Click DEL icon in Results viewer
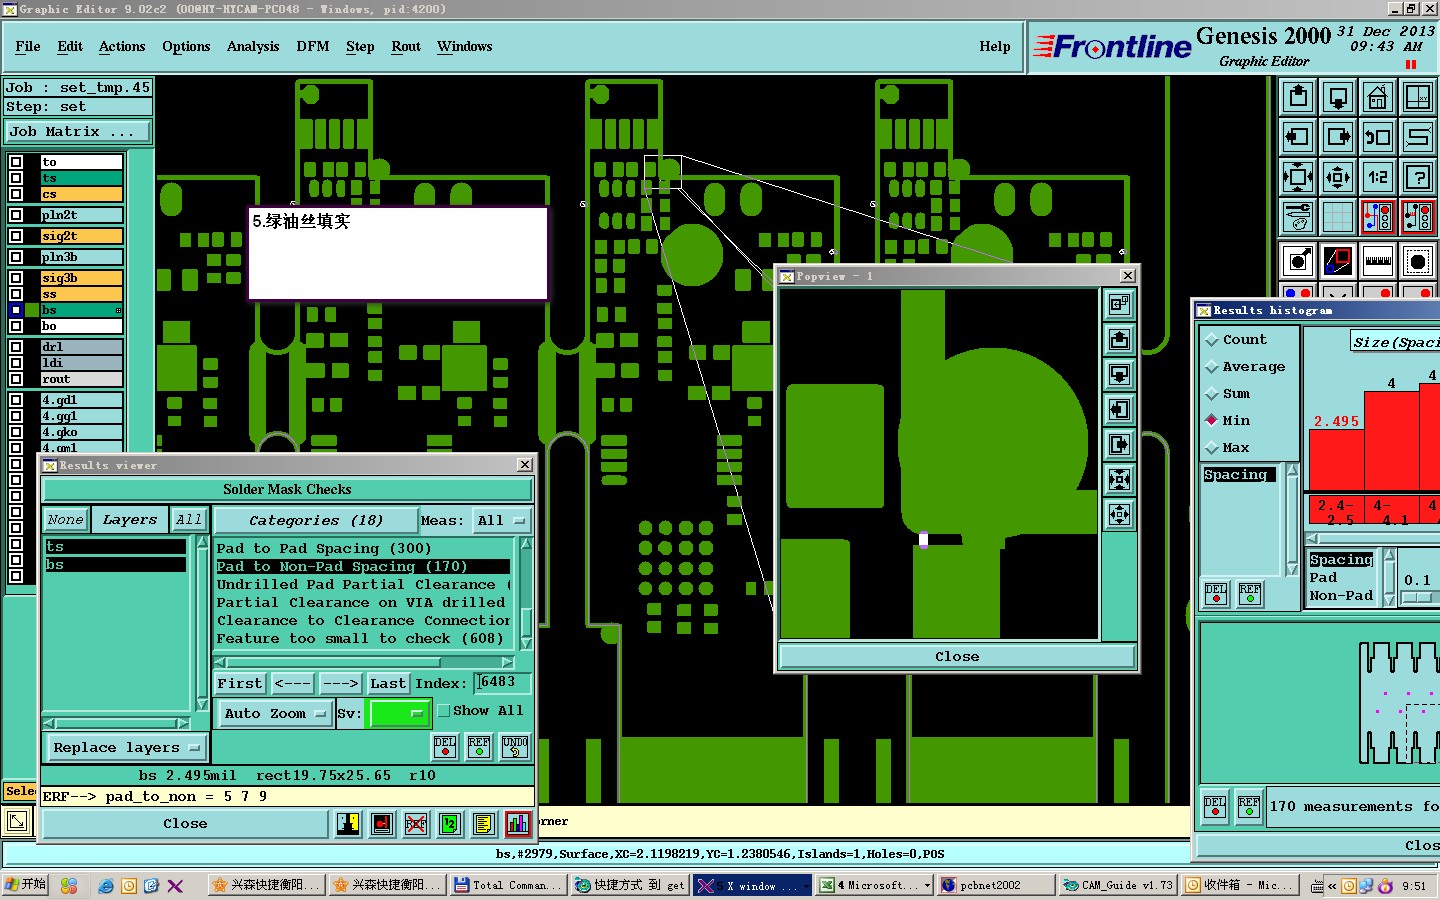 point(445,746)
